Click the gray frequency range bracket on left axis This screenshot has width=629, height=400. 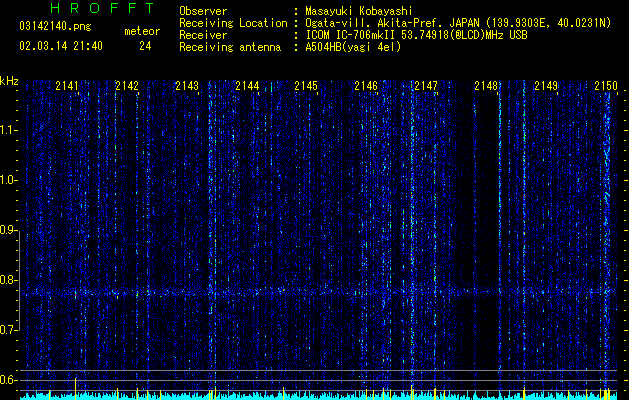coord(19,280)
